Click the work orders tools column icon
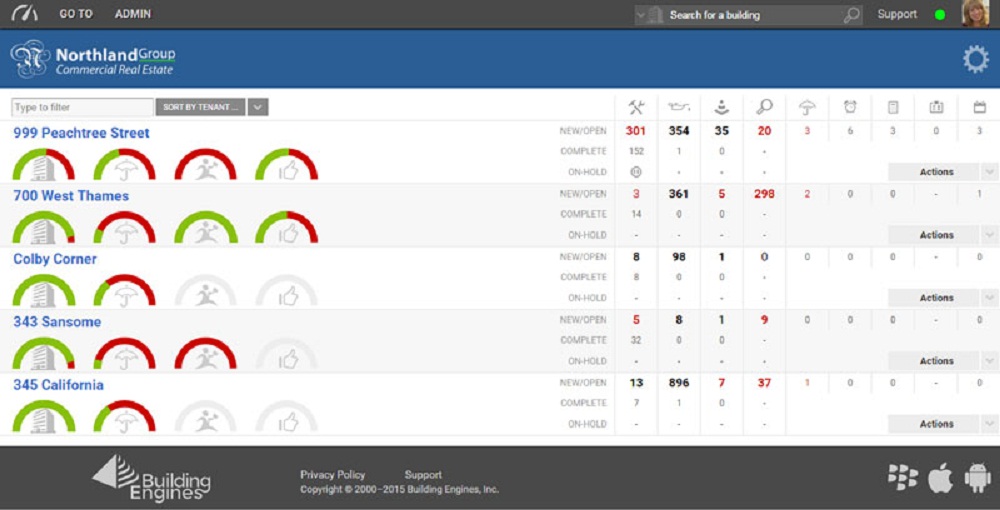The width and height of the screenshot is (1000, 510). tap(636, 107)
